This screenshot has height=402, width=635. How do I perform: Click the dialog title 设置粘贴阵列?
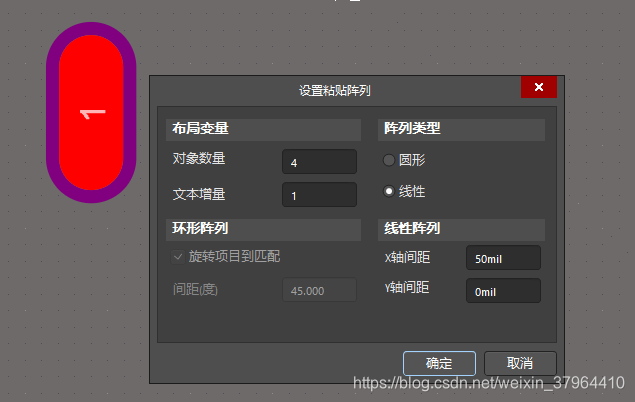coord(335,91)
